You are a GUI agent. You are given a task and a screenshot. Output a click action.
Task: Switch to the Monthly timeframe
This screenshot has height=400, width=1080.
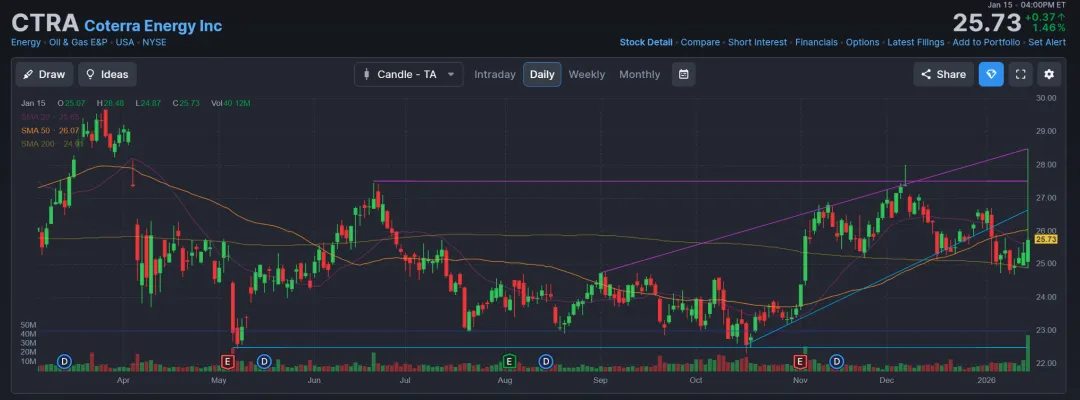tap(639, 74)
